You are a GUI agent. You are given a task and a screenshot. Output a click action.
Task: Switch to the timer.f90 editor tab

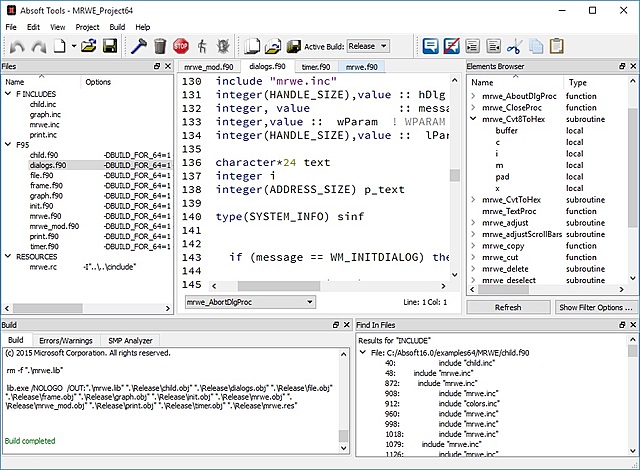[316, 67]
